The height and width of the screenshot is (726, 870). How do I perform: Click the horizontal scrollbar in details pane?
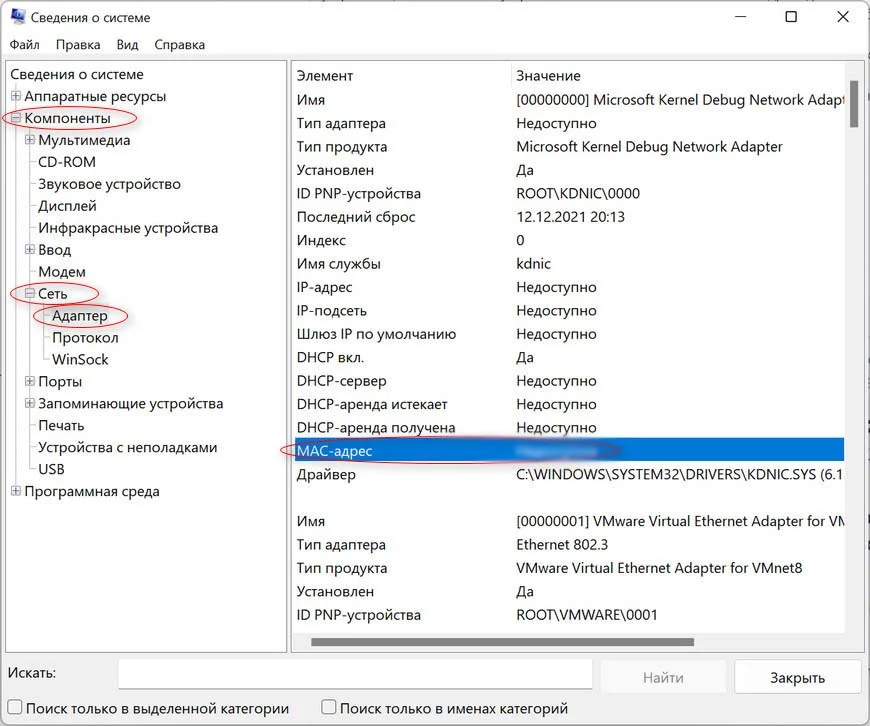[502, 642]
